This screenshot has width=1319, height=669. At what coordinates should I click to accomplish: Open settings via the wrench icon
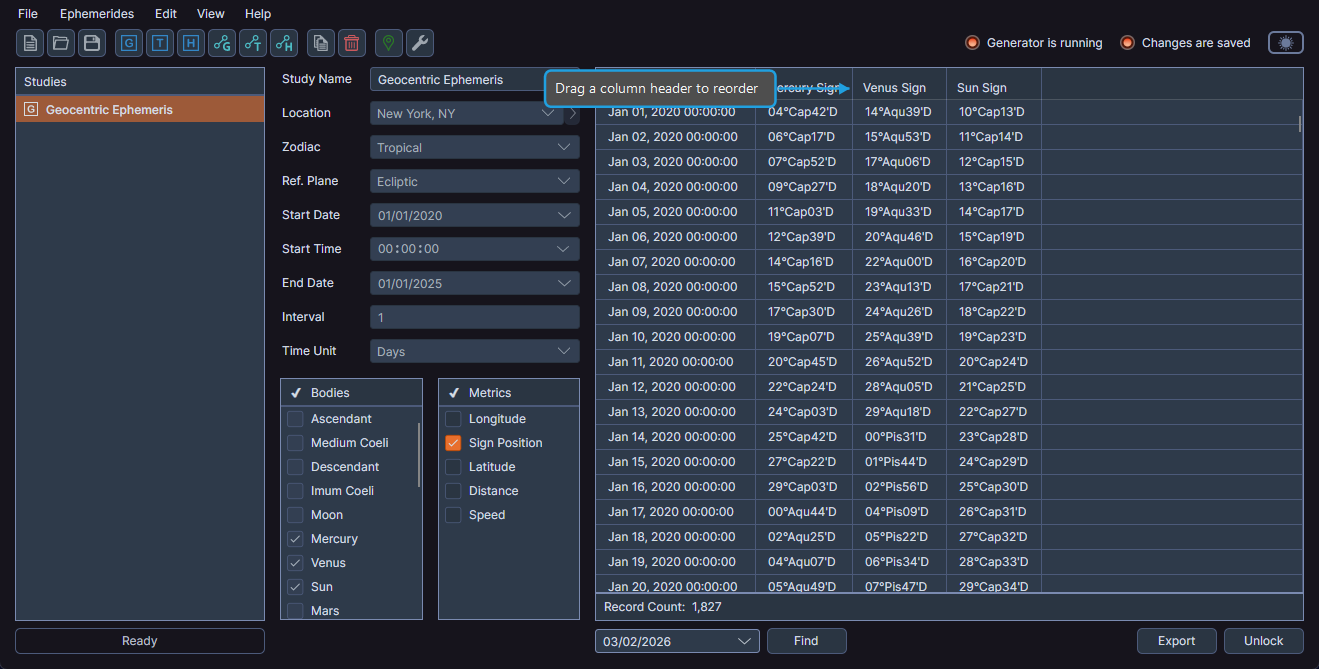(x=419, y=43)
